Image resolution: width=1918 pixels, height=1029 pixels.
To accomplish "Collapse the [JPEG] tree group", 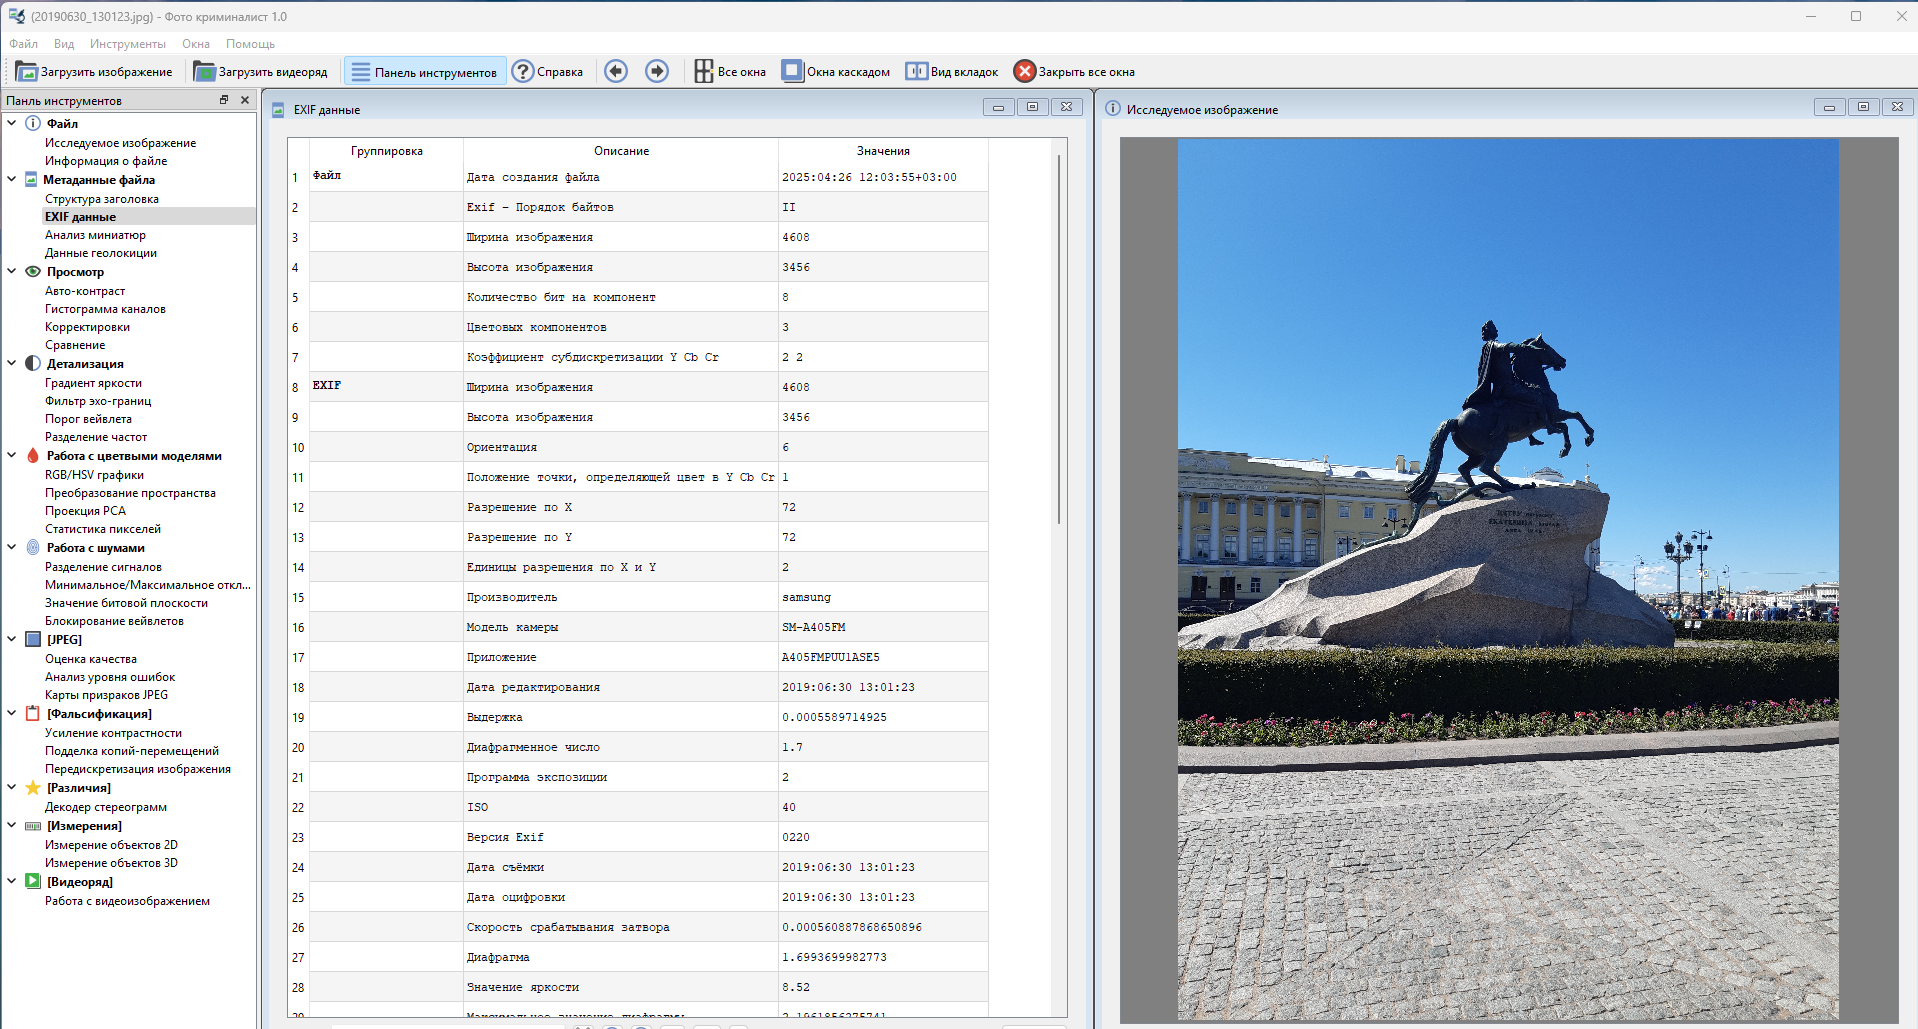I will tap(12, 639).
